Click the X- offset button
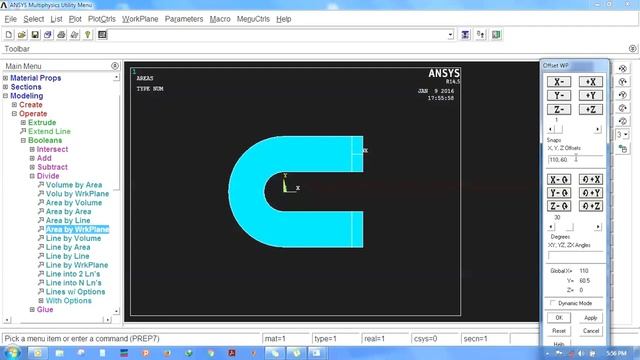 [x=559, y=82]
